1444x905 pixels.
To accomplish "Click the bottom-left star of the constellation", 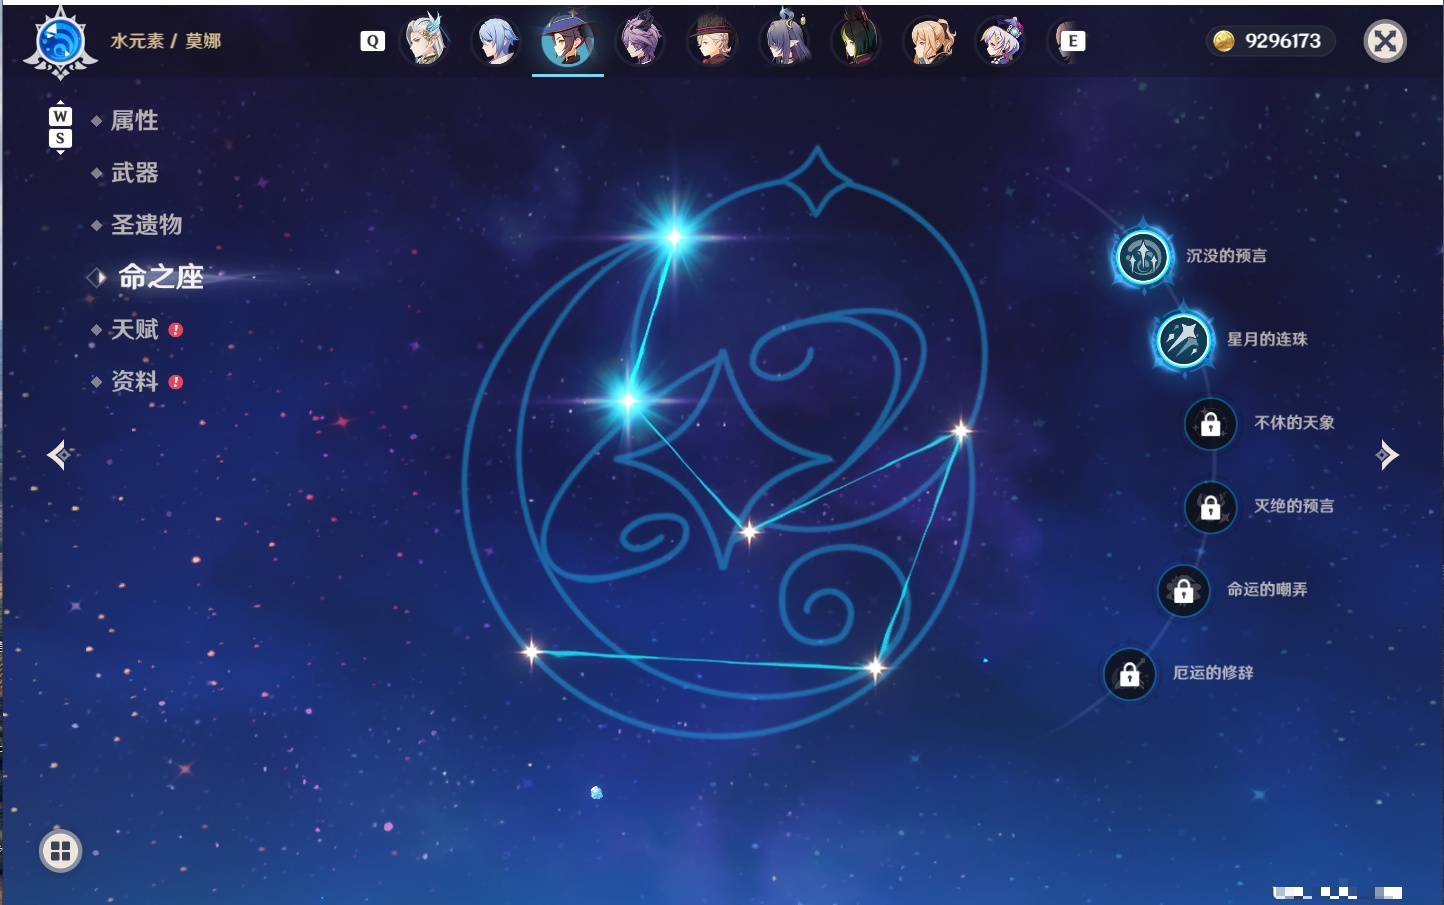I will (532, 652).
